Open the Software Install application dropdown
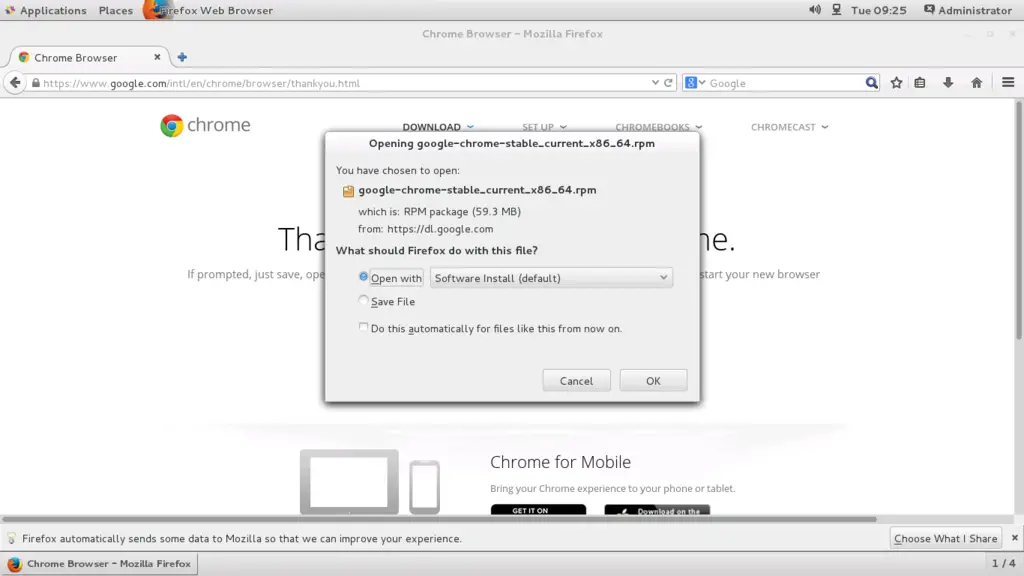Image resolution: width=1024 pixels, height=576 pixels. pyautogui.click(x=551, y=278)
